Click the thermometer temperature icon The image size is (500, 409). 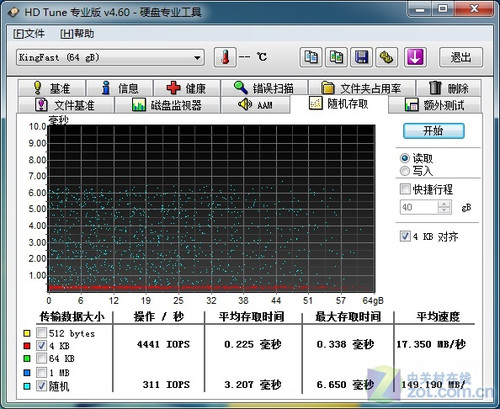coord(225,57)
